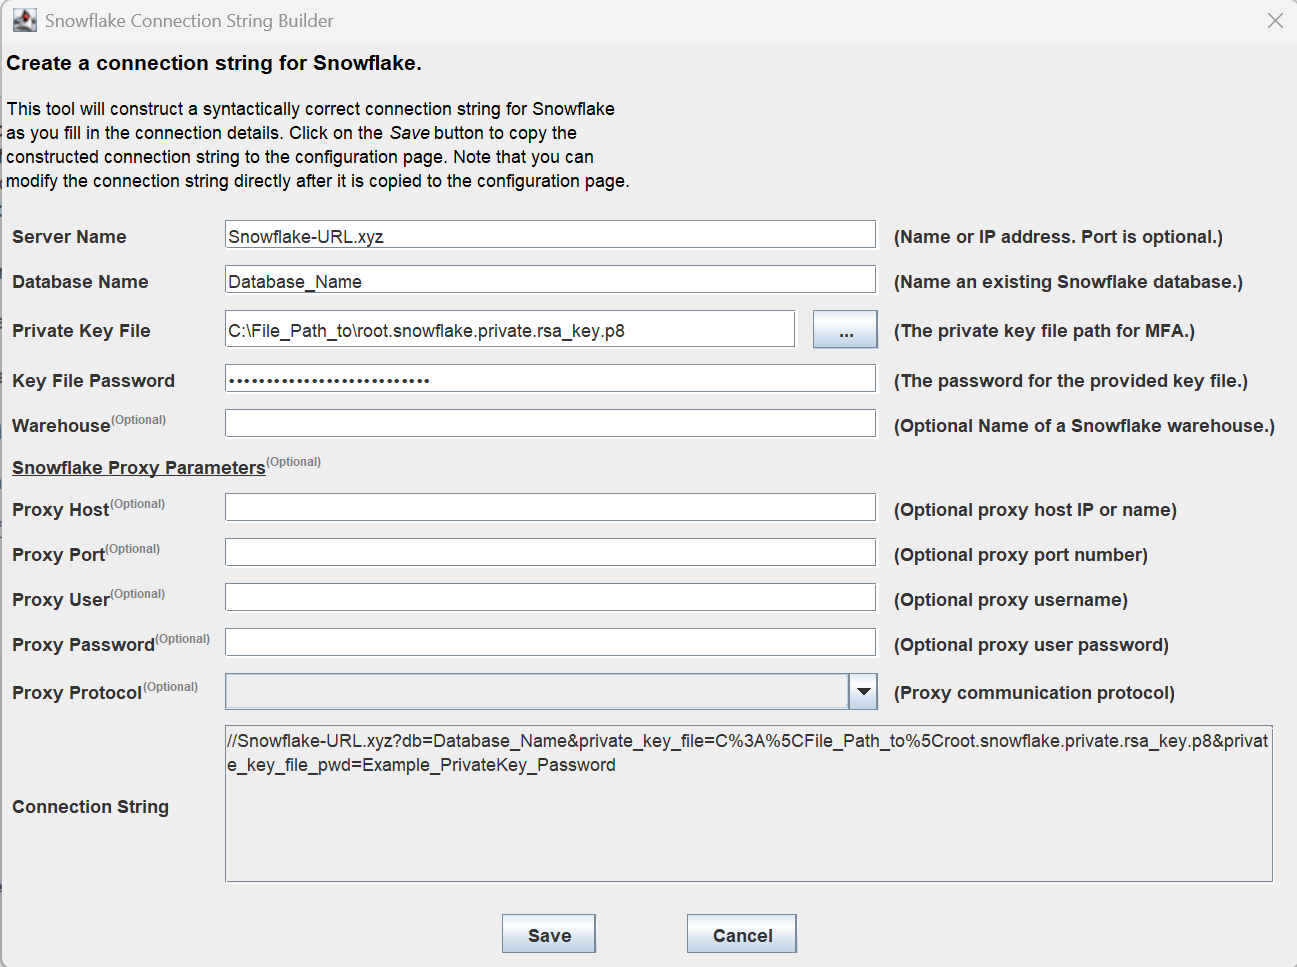Close the Snowflake Connection String Builder window
Image resolution: width=1297 pixels, height=967 pixels.
pos(1275,20)
